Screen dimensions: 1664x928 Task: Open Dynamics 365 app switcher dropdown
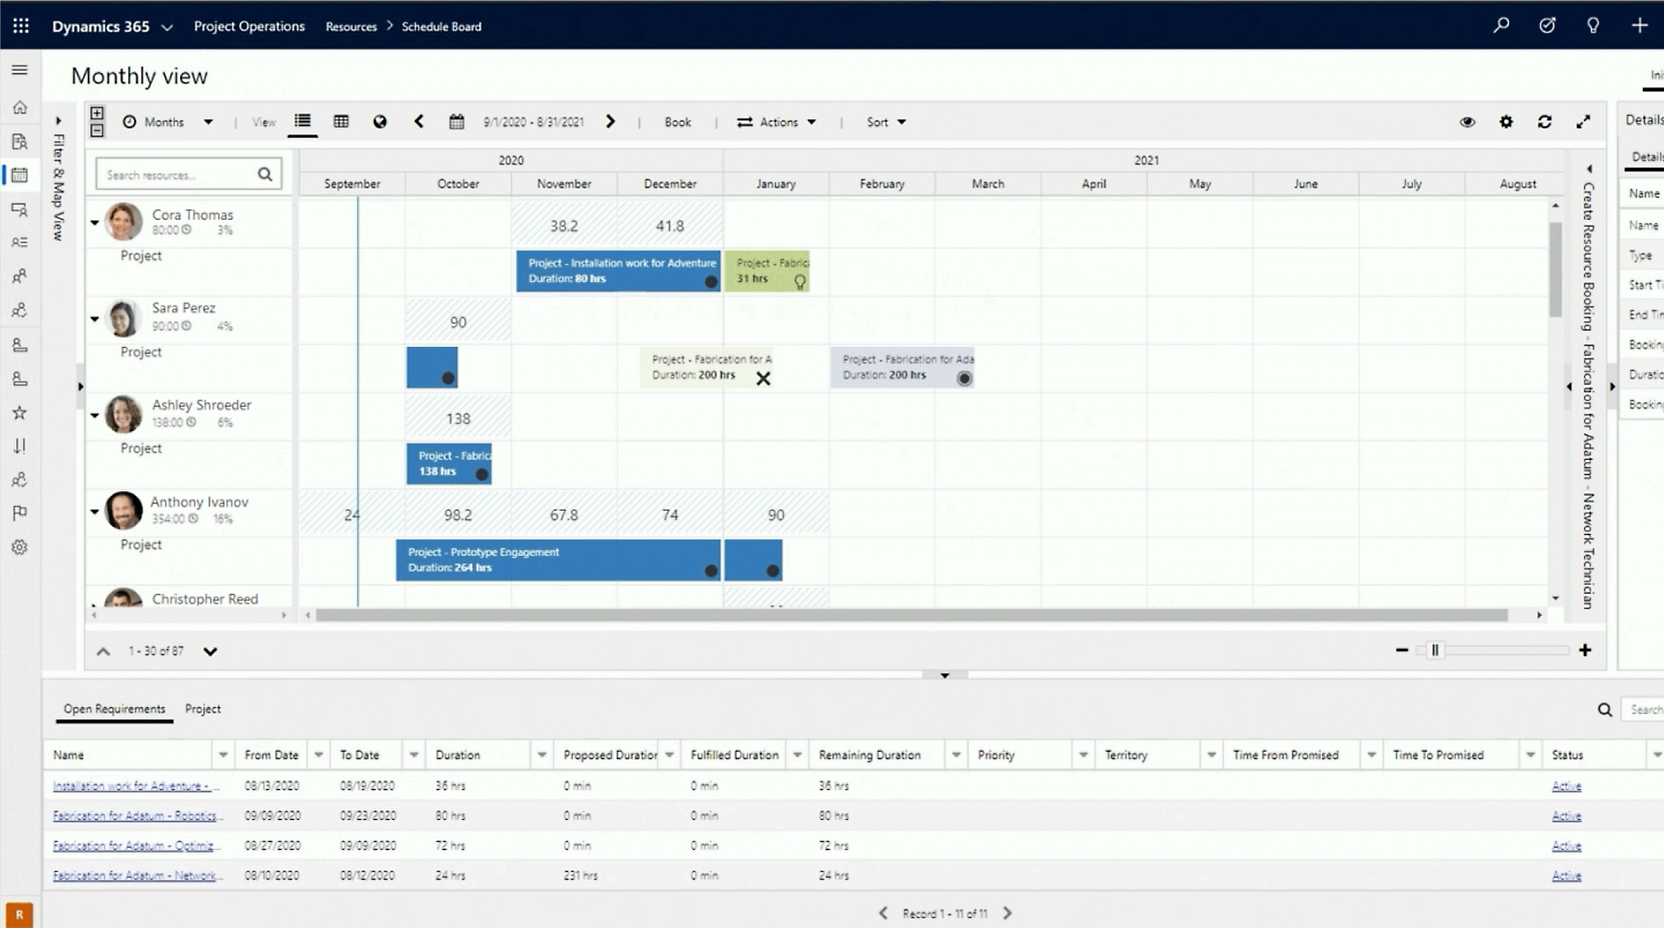coord(167,27)
